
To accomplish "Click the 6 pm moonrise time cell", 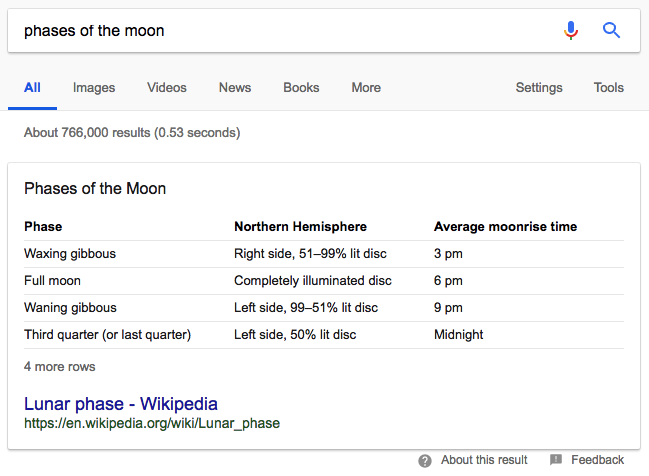I will pyautogui.click(x=448, y=281).
